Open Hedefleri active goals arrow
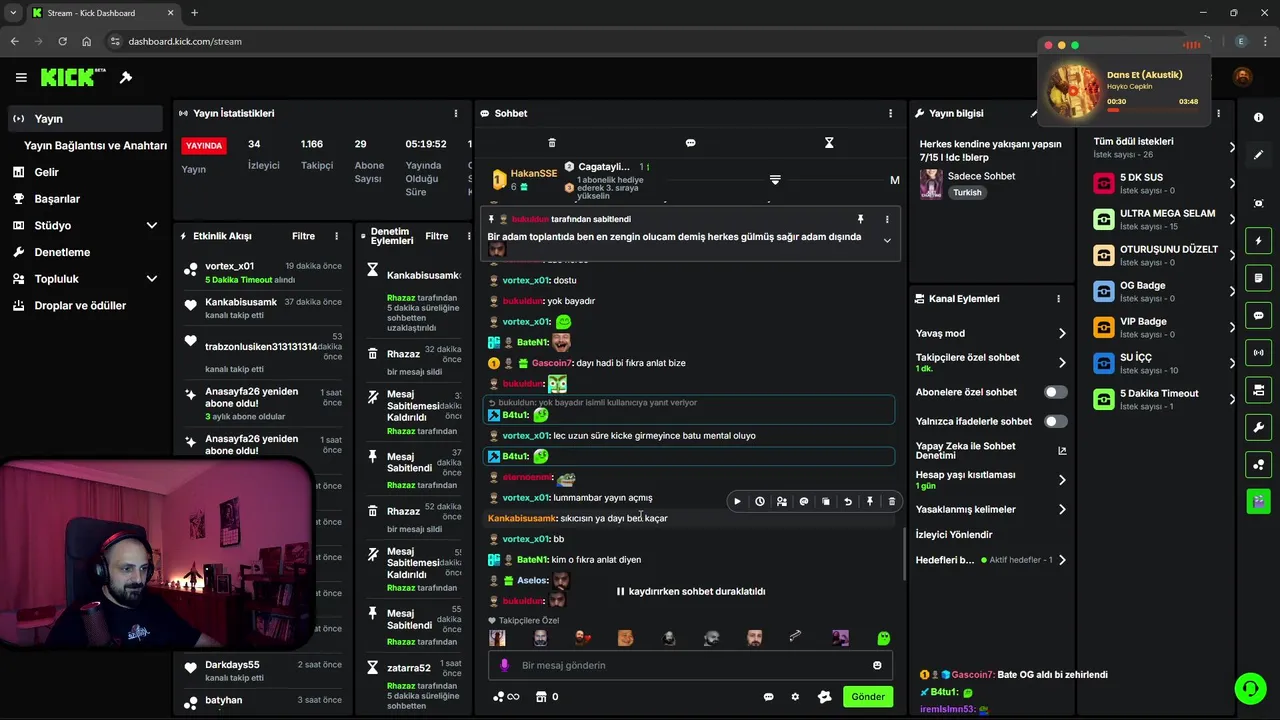The width and height of the screenshot is (1280, 720). pyautogui.click(x=1062, y=560)
